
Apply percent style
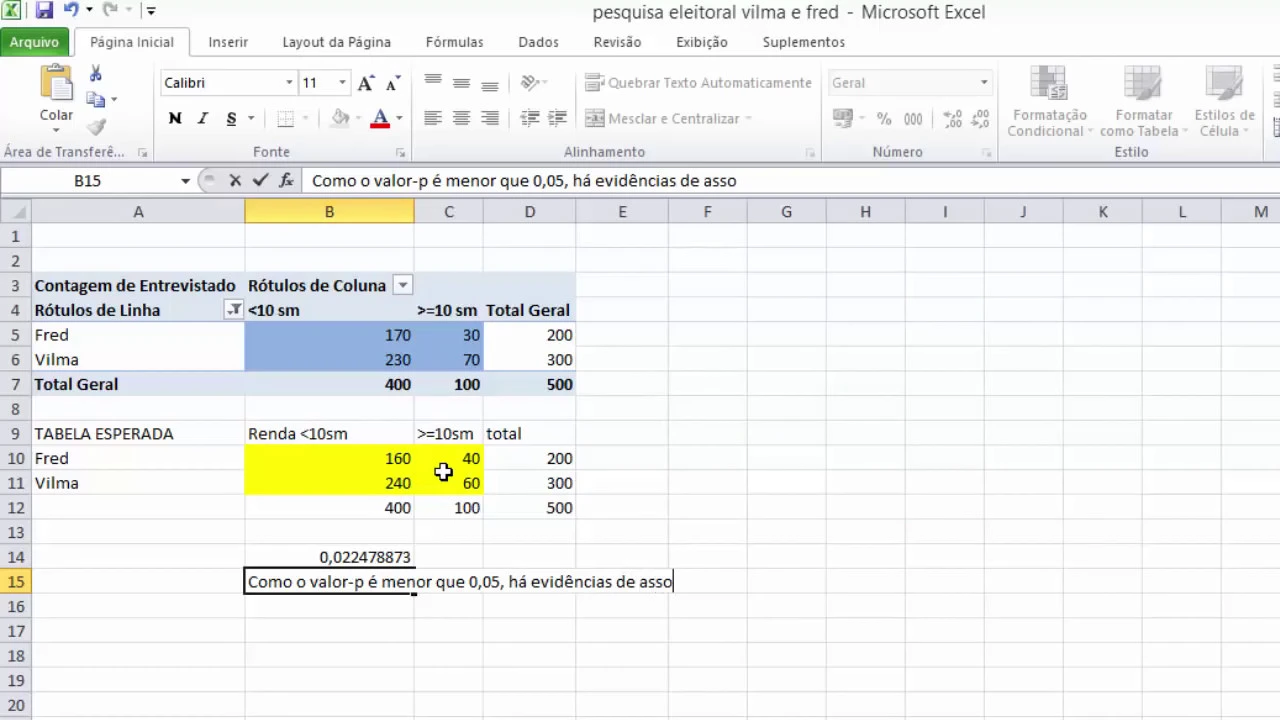pyautogui.click(x=884, y=118)
